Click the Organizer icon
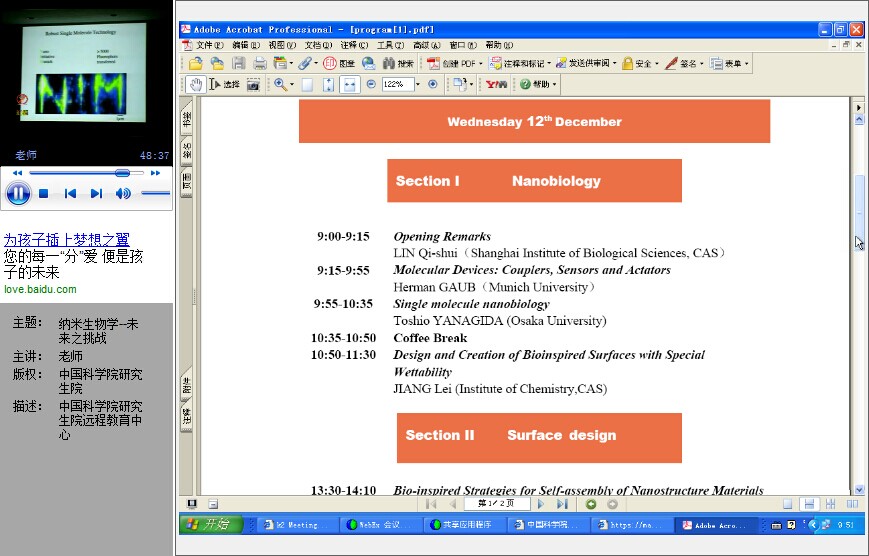869x556 pixels. [x=280, y=64]
